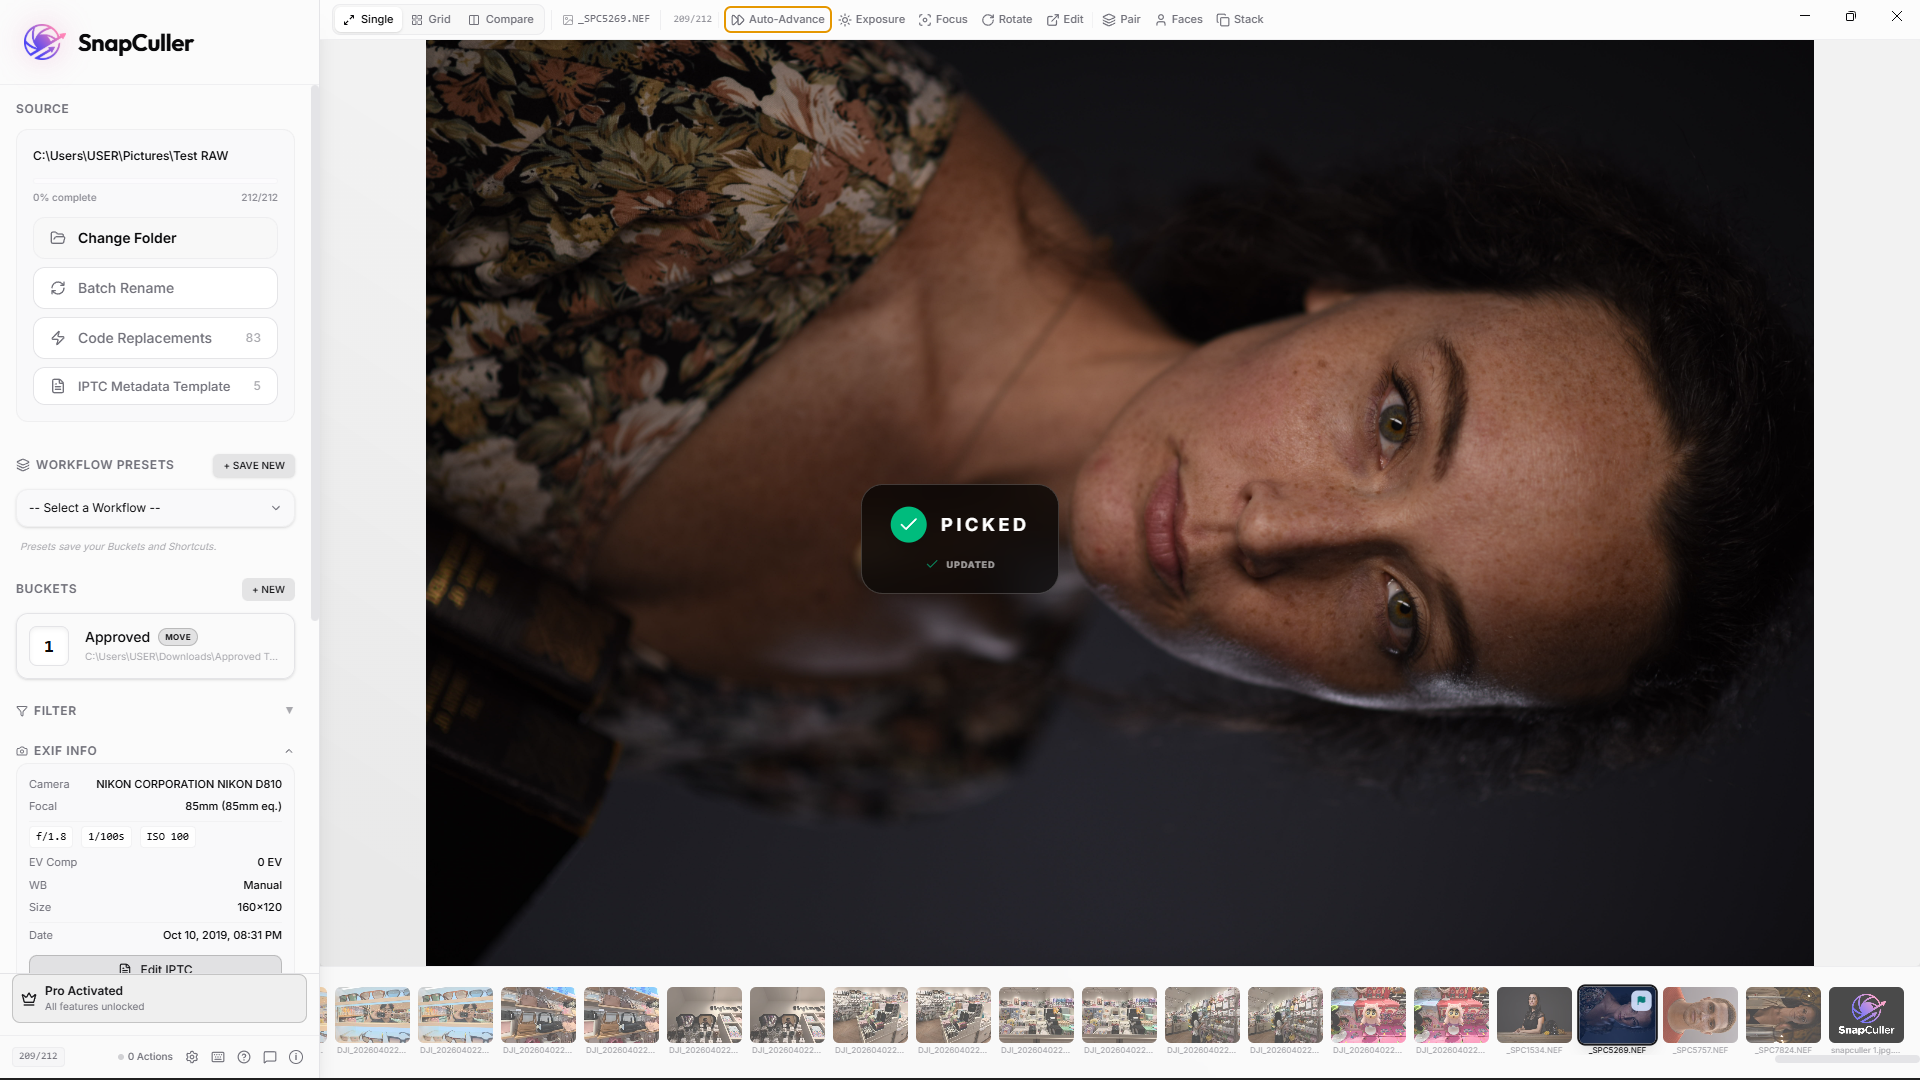Open Batch Rename
This screenshot has width=1920, height=1080.
[155, 288]
